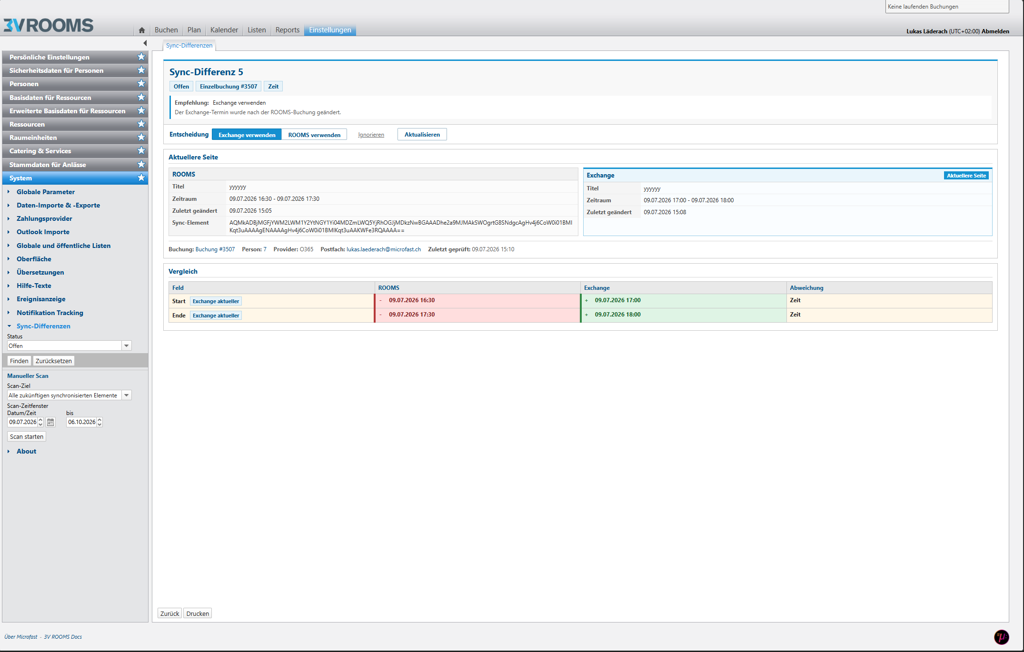This screenshot has height=652, width=1024.
Task: Open the Buchen menu
Action: (166, 30)
